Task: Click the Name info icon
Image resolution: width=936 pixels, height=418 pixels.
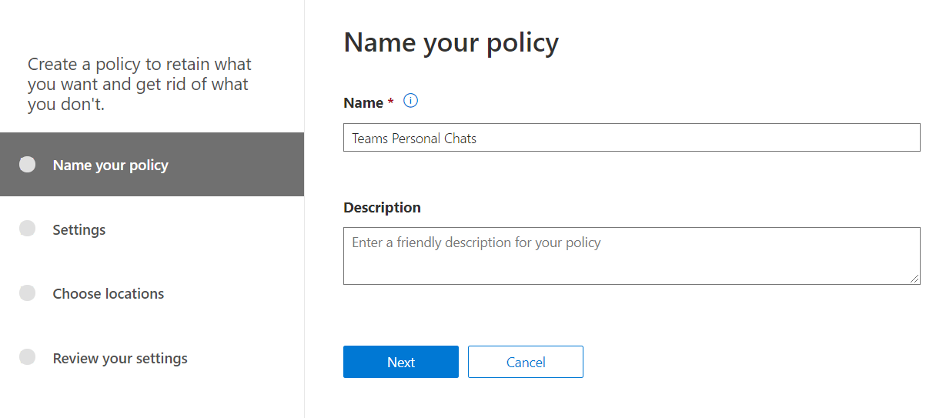Action: point(411,101)
